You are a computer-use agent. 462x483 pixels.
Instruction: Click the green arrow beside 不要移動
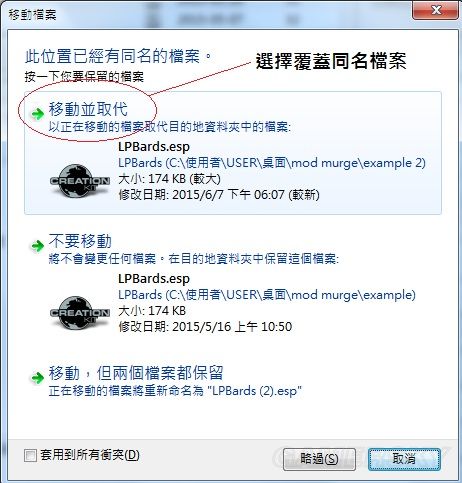tap(38, 246)
